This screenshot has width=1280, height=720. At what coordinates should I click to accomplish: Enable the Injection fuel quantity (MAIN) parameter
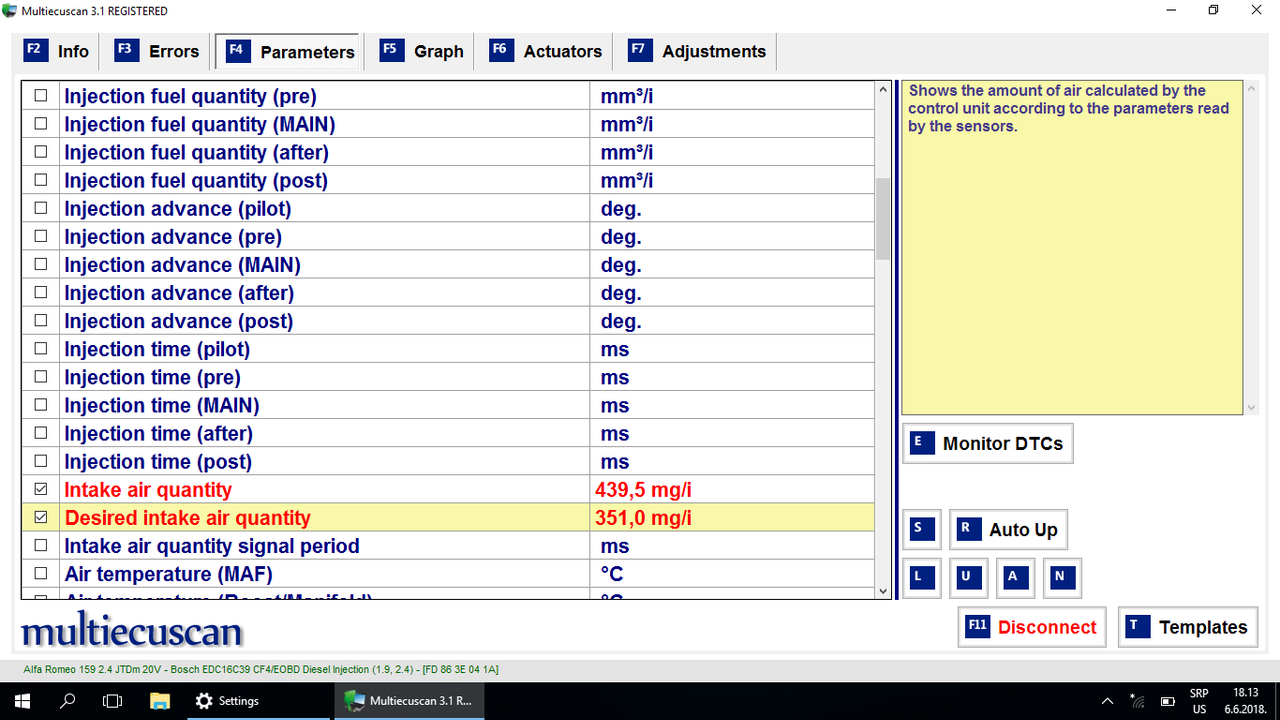pos(40,123)
